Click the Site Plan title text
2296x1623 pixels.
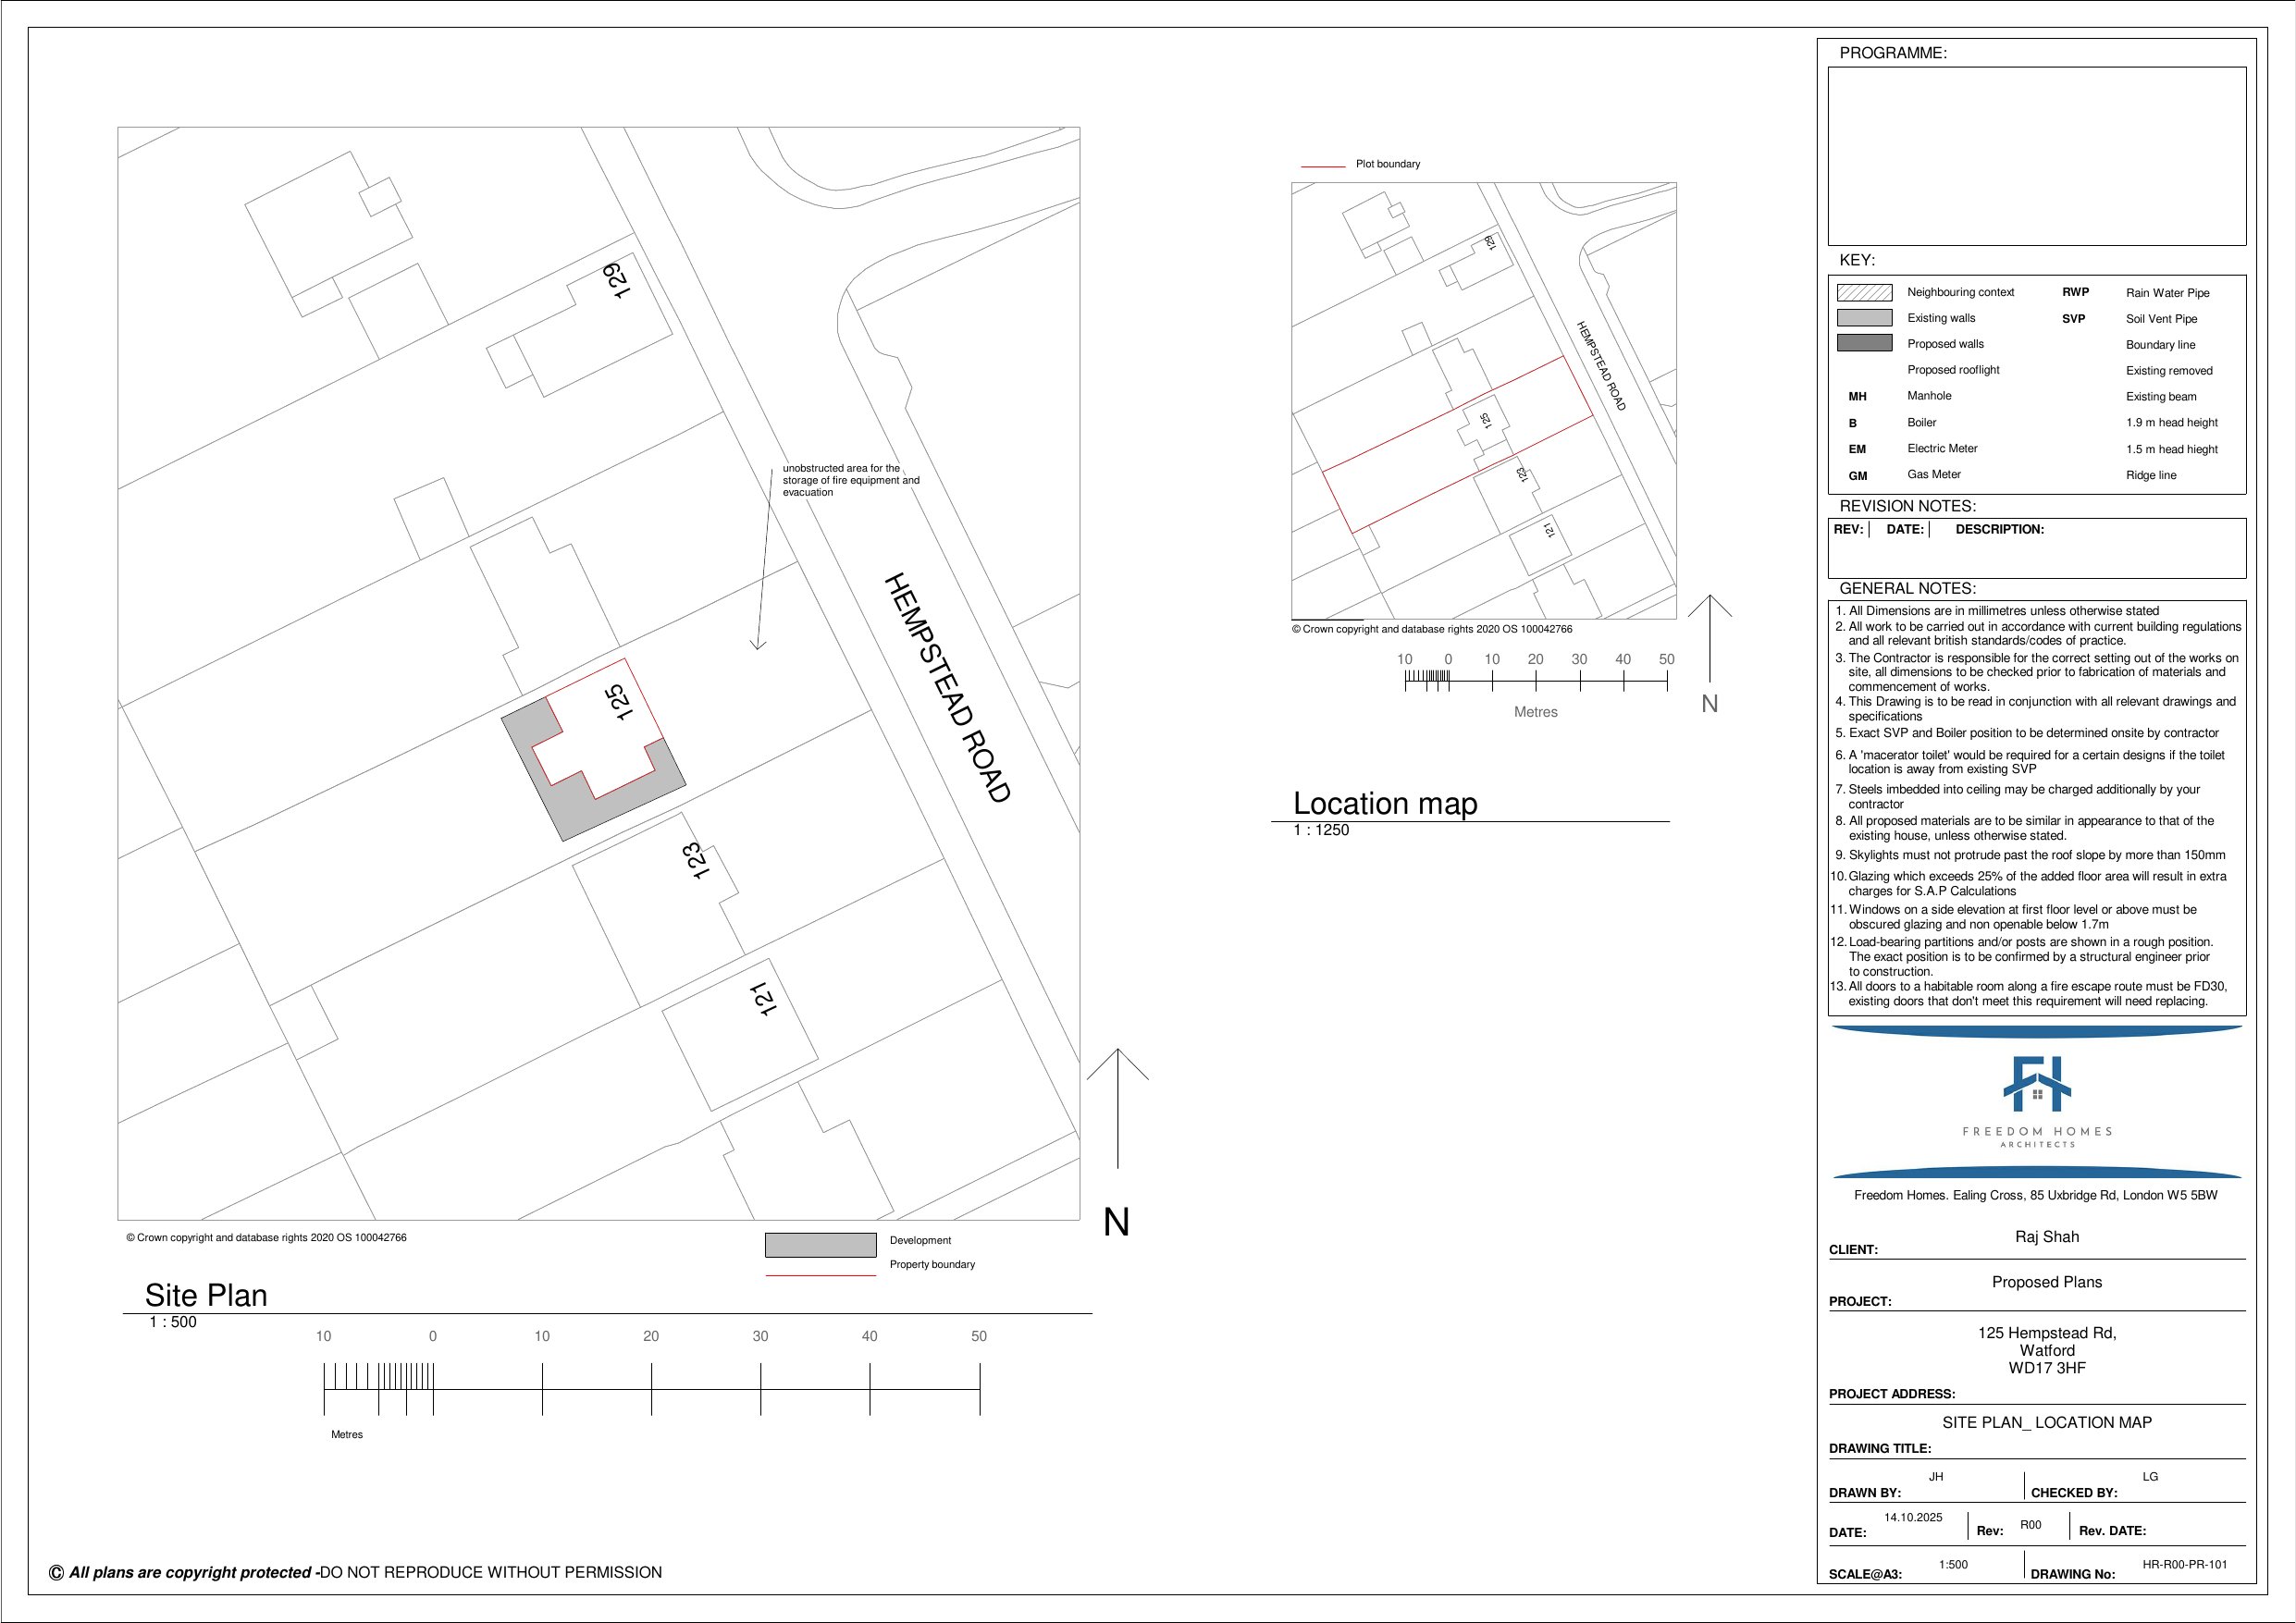click(x=206, y=1295)
